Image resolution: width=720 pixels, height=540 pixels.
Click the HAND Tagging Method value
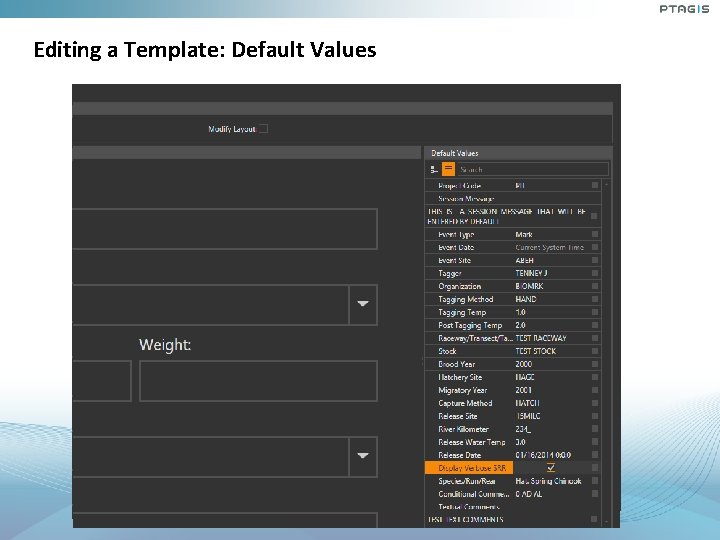click(x=526, y=299)
